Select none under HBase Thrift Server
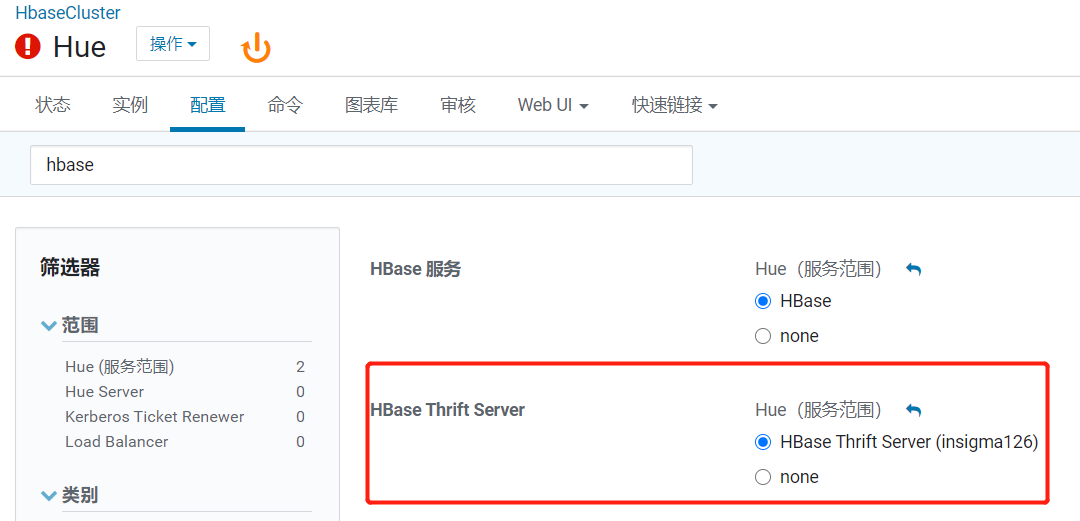This screenshot has width=1080, height=521. pyautogui.click(x=762, y=477)
